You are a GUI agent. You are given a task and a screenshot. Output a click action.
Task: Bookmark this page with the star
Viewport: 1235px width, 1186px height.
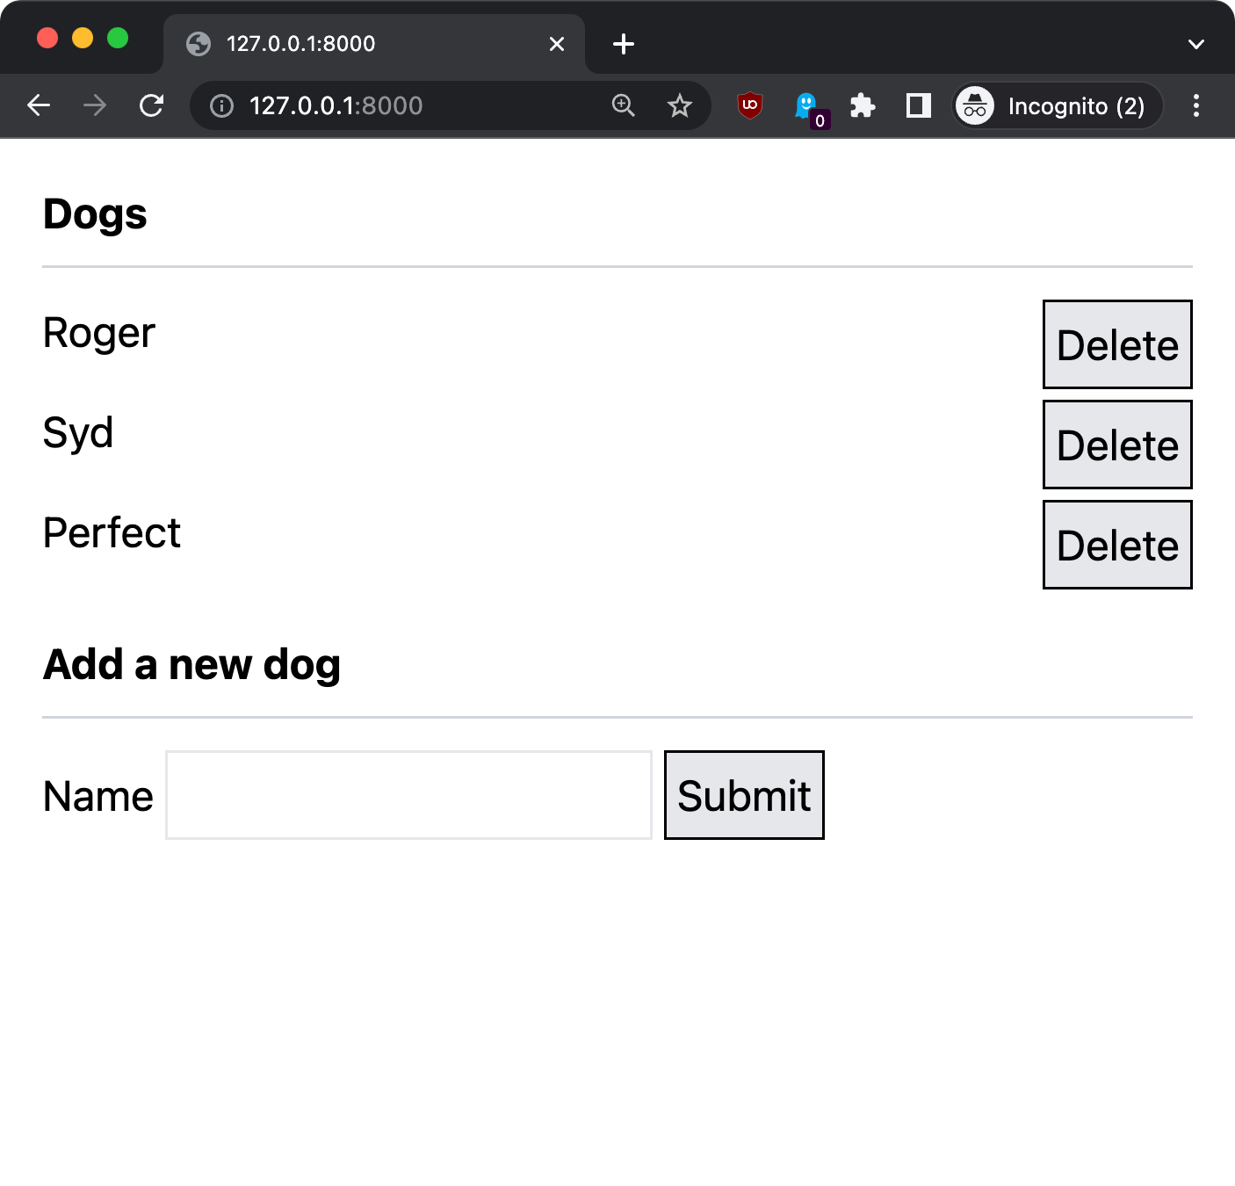(x=680, y=106)
